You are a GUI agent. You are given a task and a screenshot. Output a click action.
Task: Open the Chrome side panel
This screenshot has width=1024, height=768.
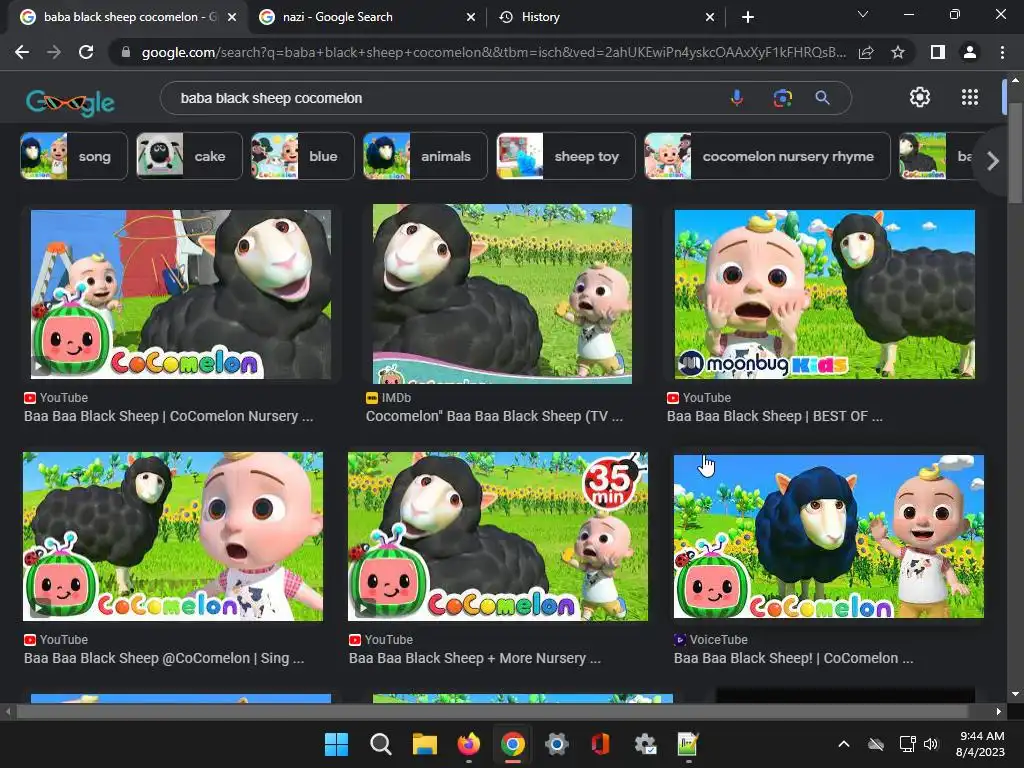coord(938,52)
